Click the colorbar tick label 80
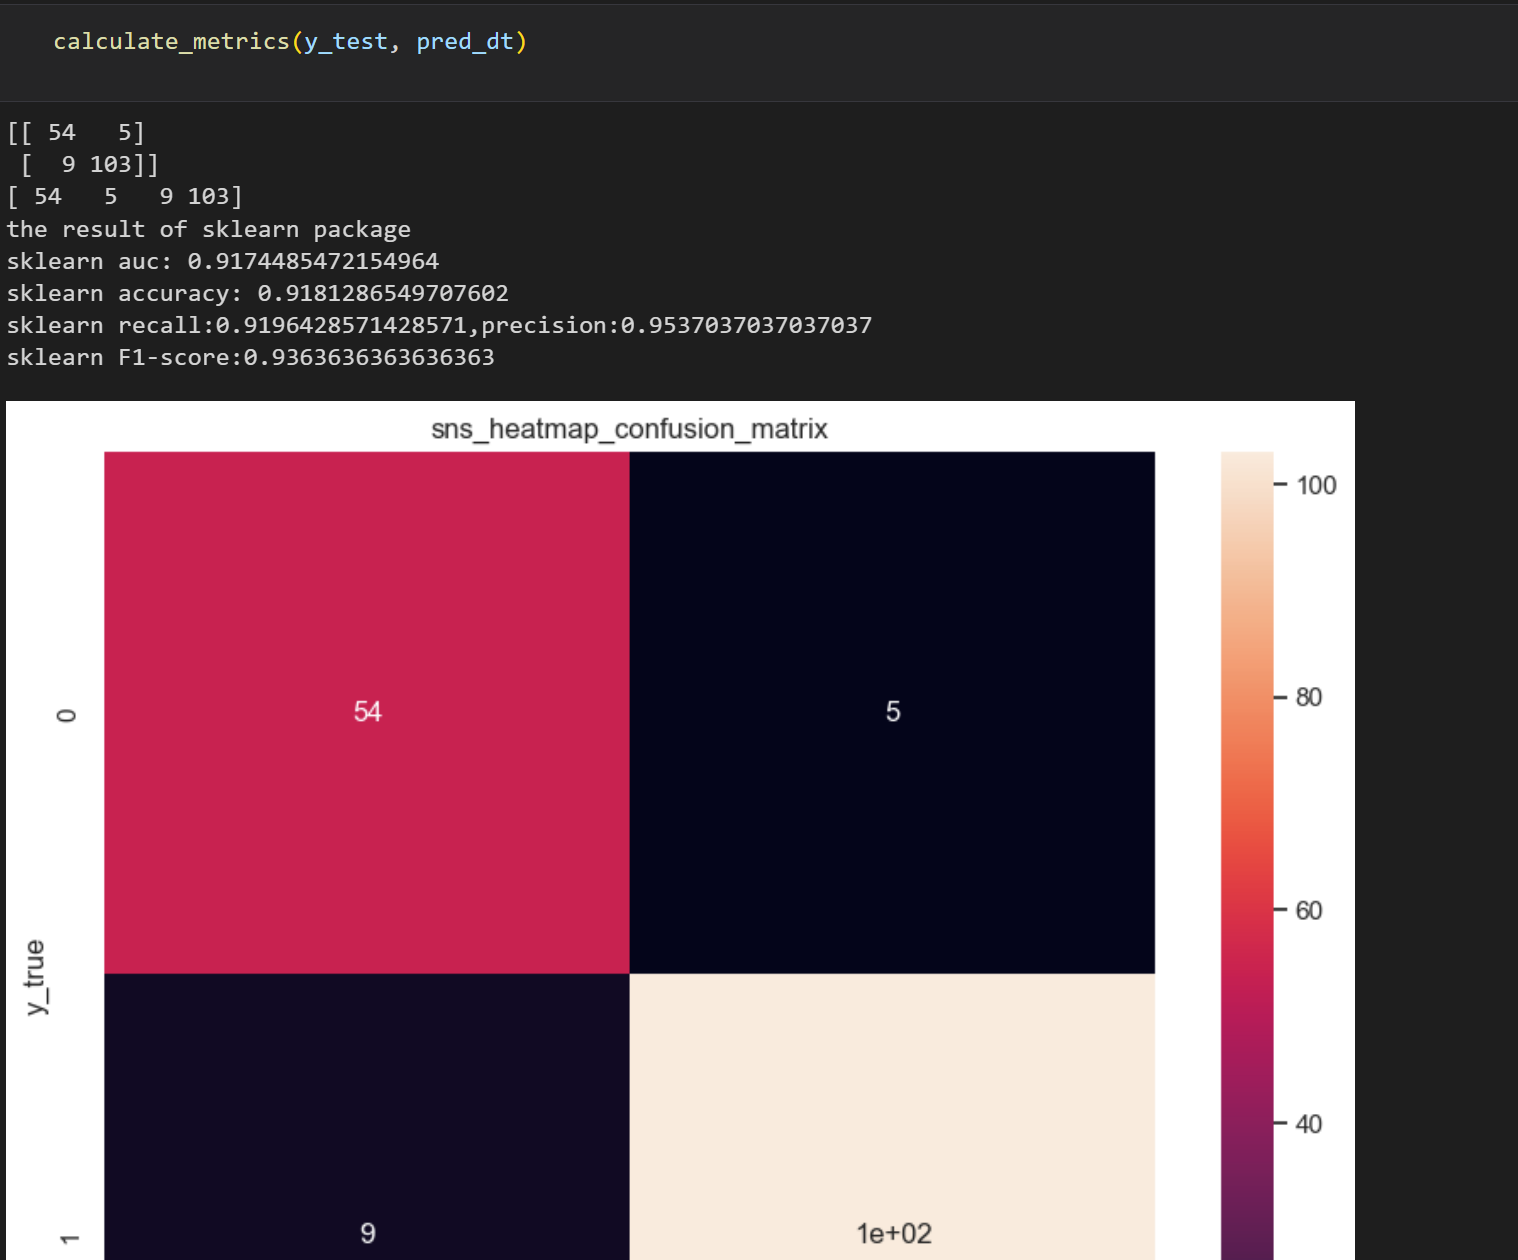1518x1260 pixels. tap(1309, 698)
